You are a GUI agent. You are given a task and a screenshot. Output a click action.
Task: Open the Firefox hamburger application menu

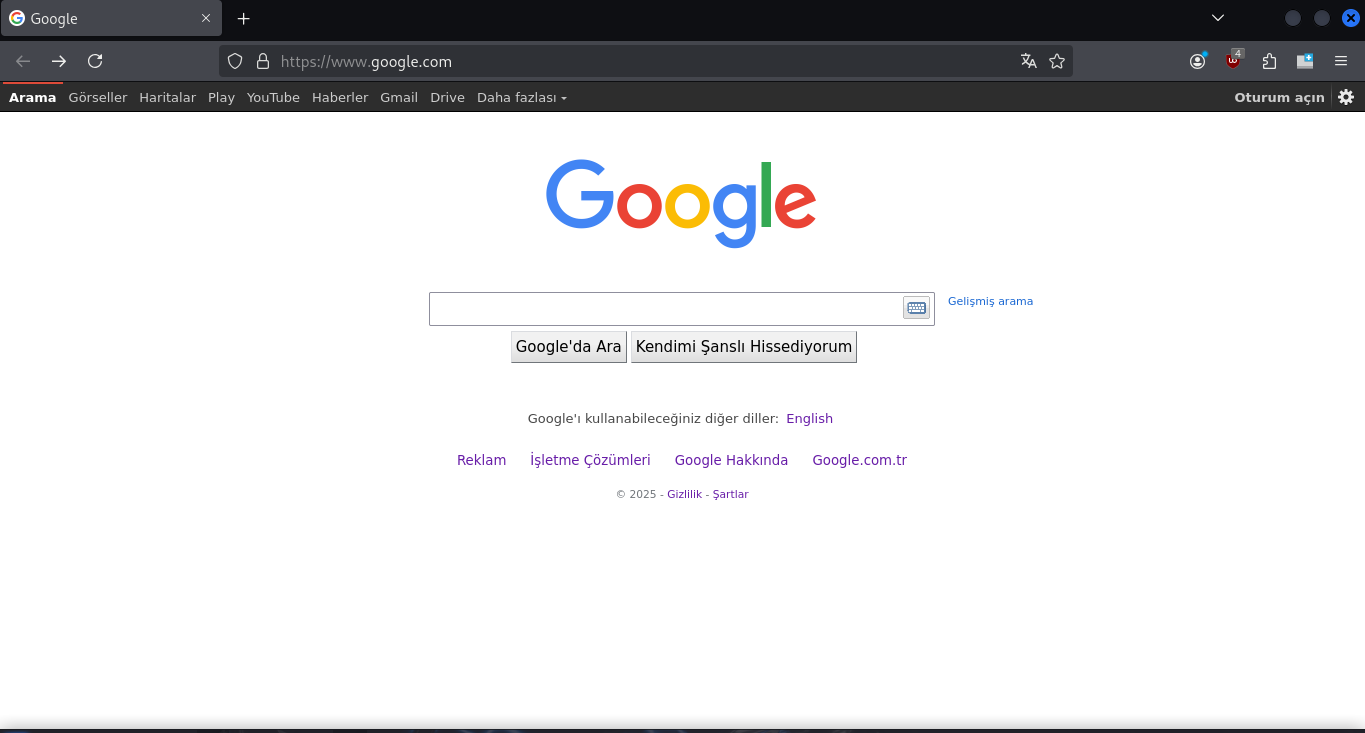pos(1341,61)
